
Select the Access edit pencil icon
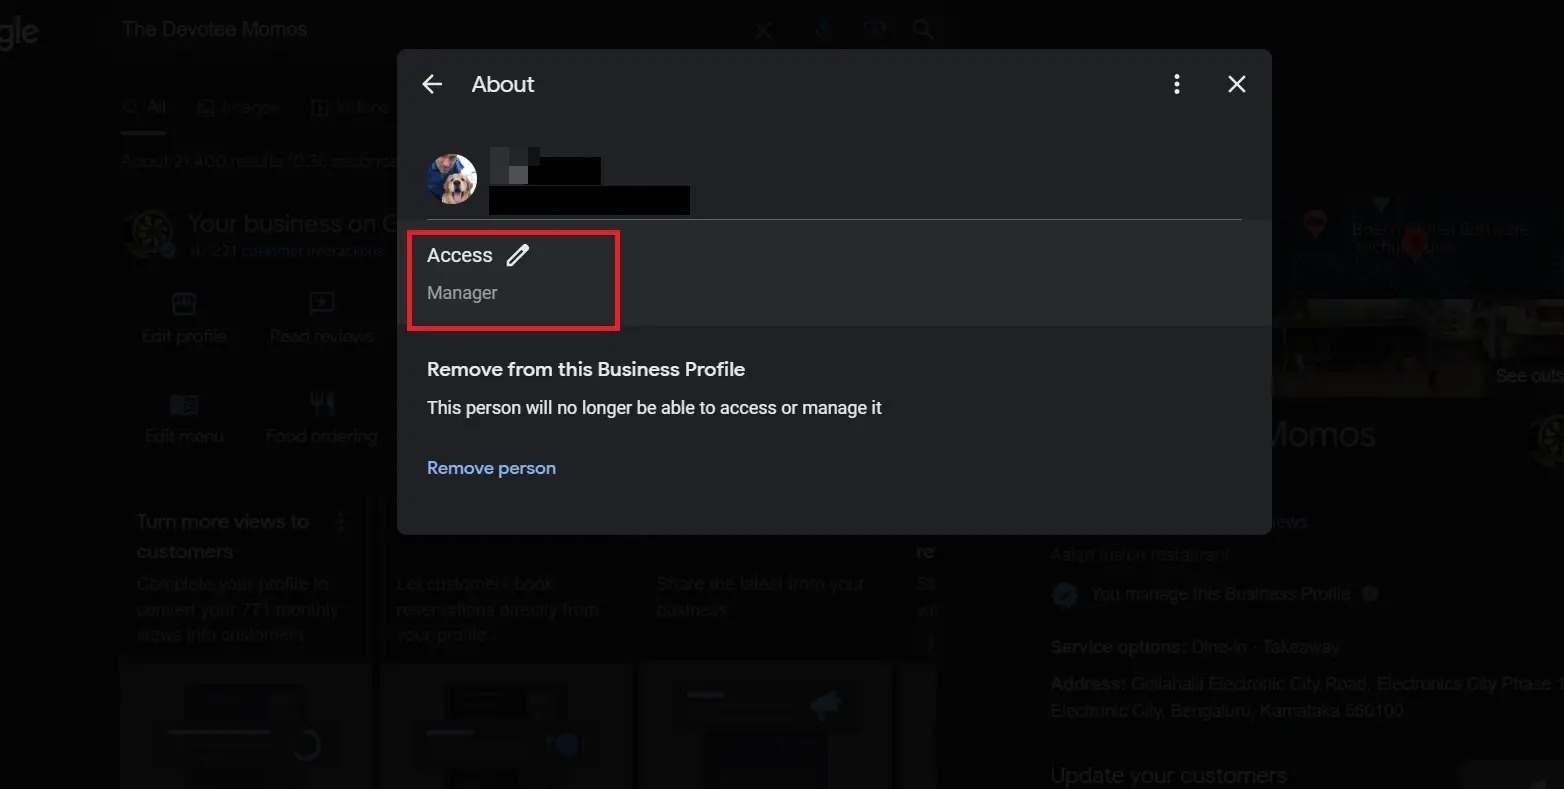tap(518, 255)
